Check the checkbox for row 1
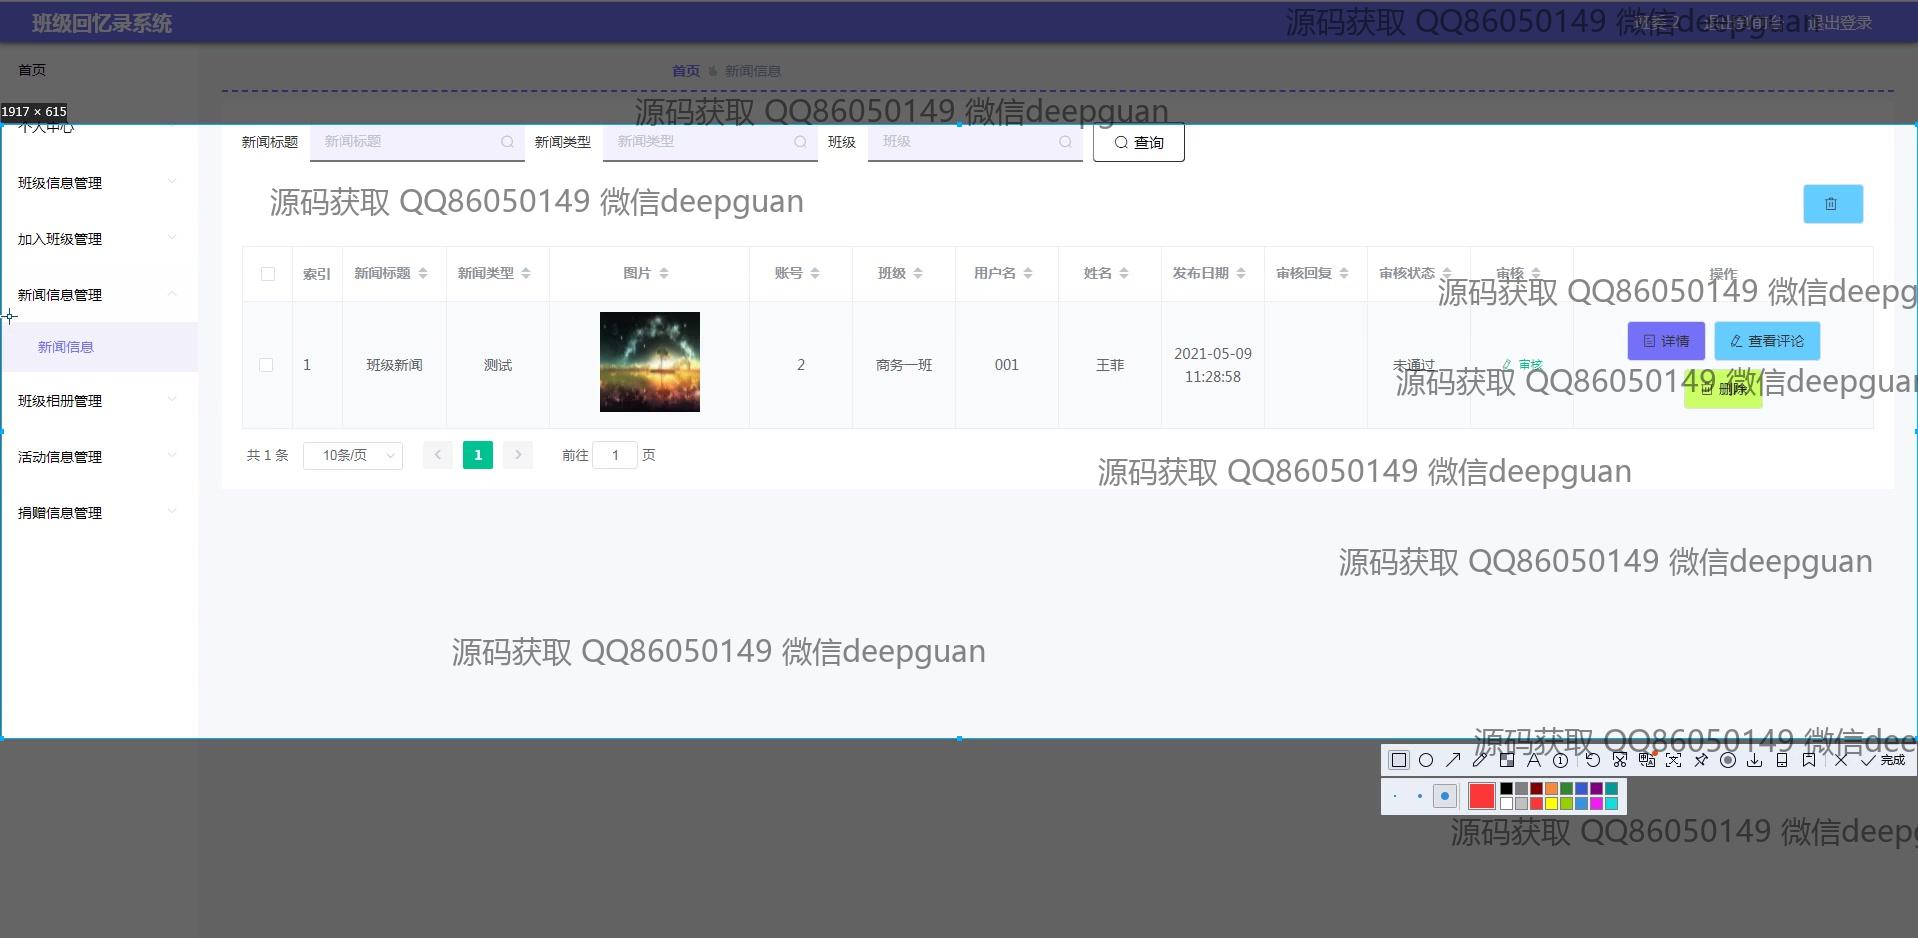Image resolution: width=1918 pixels, height=938 pixels. point(266,365)
